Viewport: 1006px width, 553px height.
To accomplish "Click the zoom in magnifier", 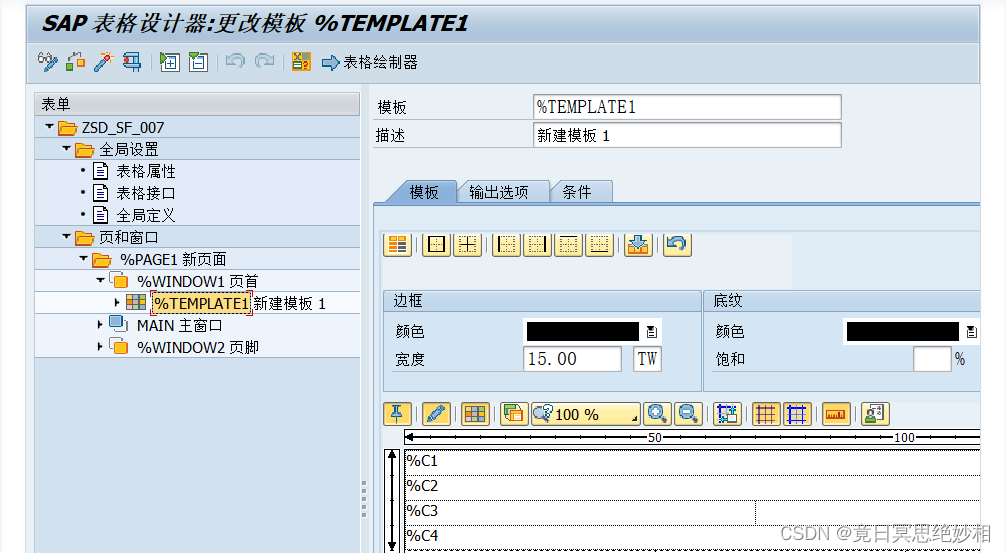I will point(657,414).
